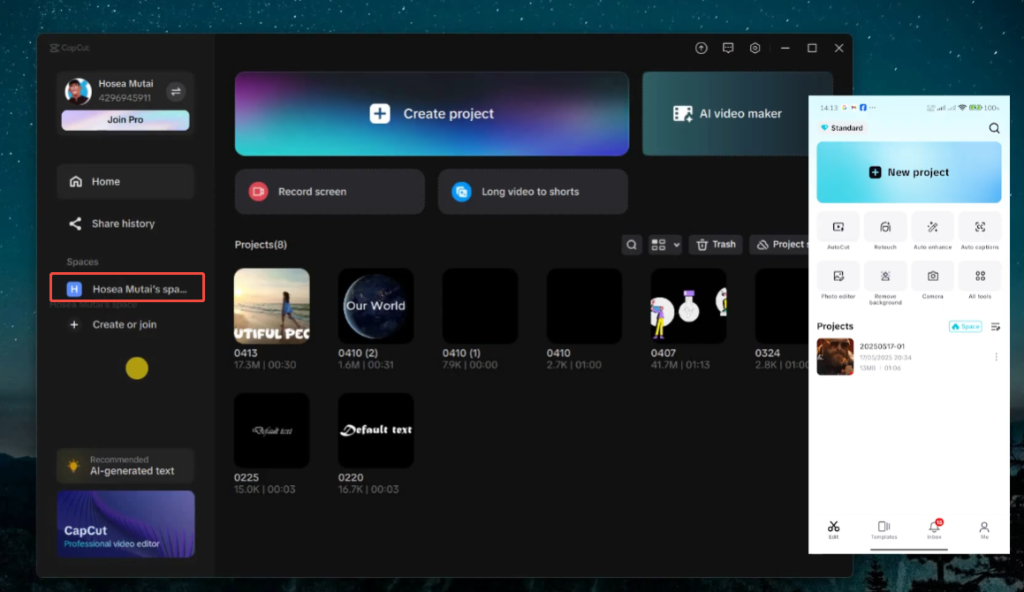1024x592 pixels.
Task: Start Record screen
Action: coord(330,191)
